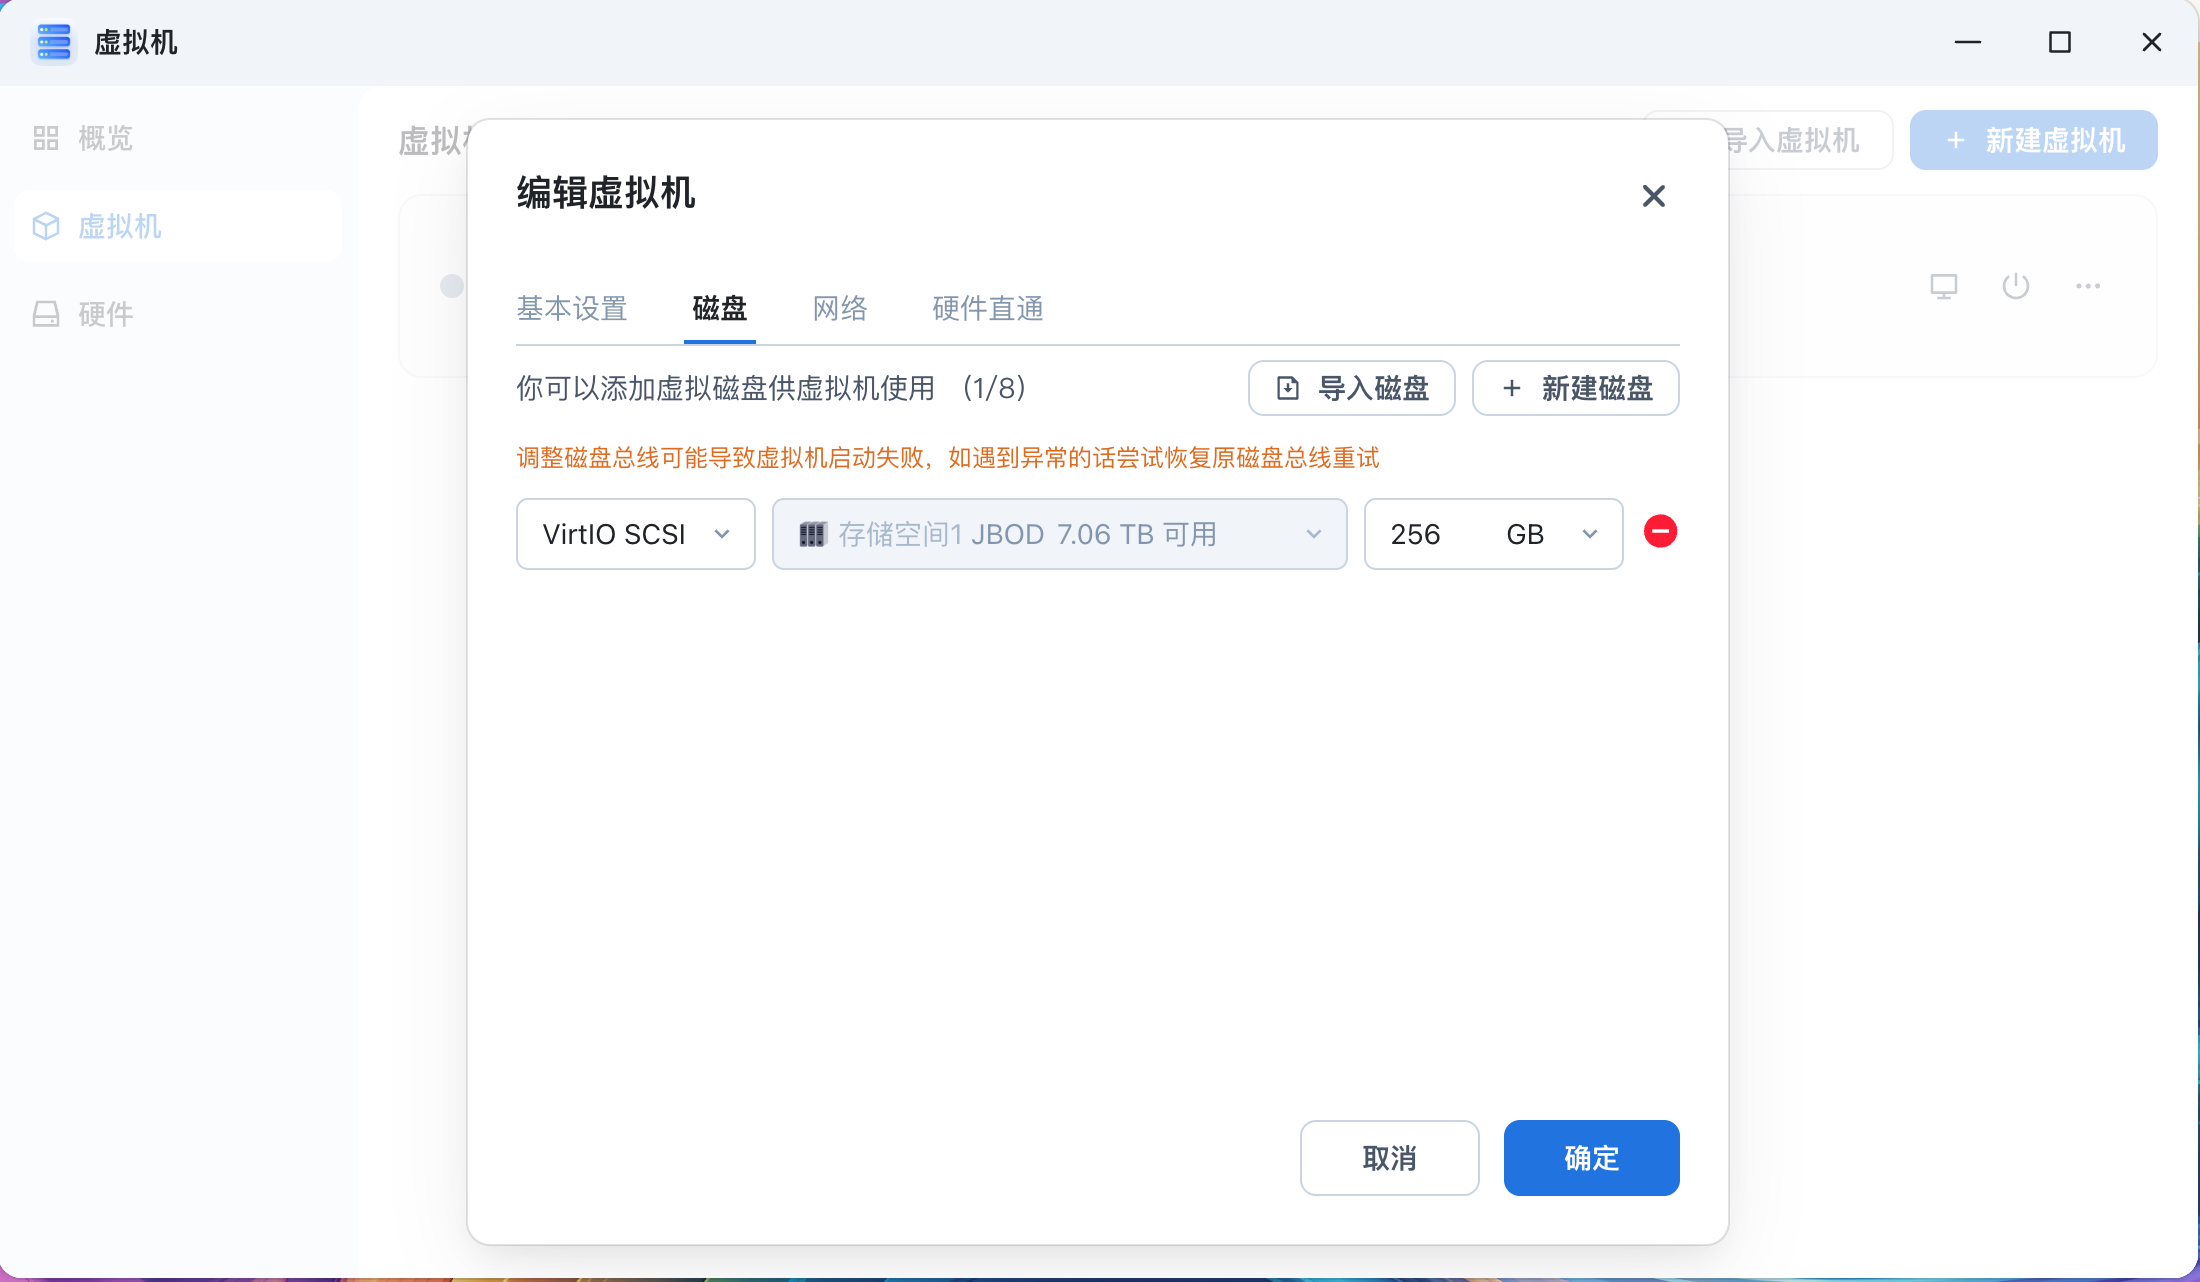Remove the disk using red minus icon

tap(1661, 532)
